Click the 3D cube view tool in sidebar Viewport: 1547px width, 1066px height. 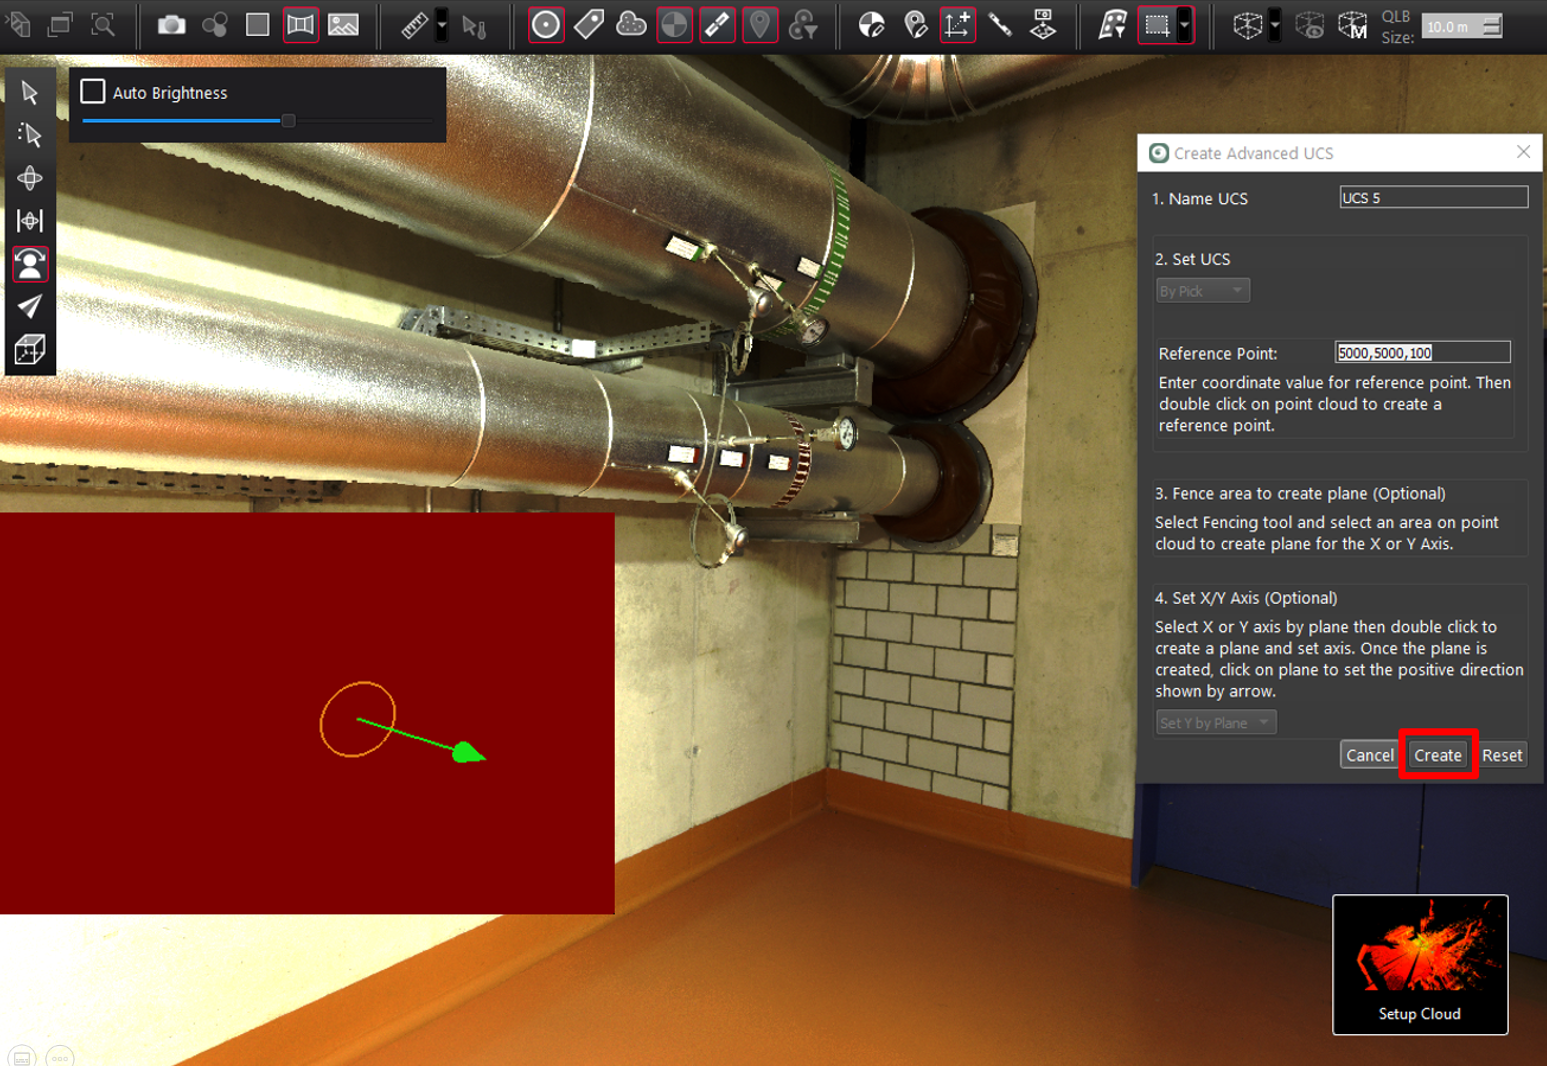(29, 350)
